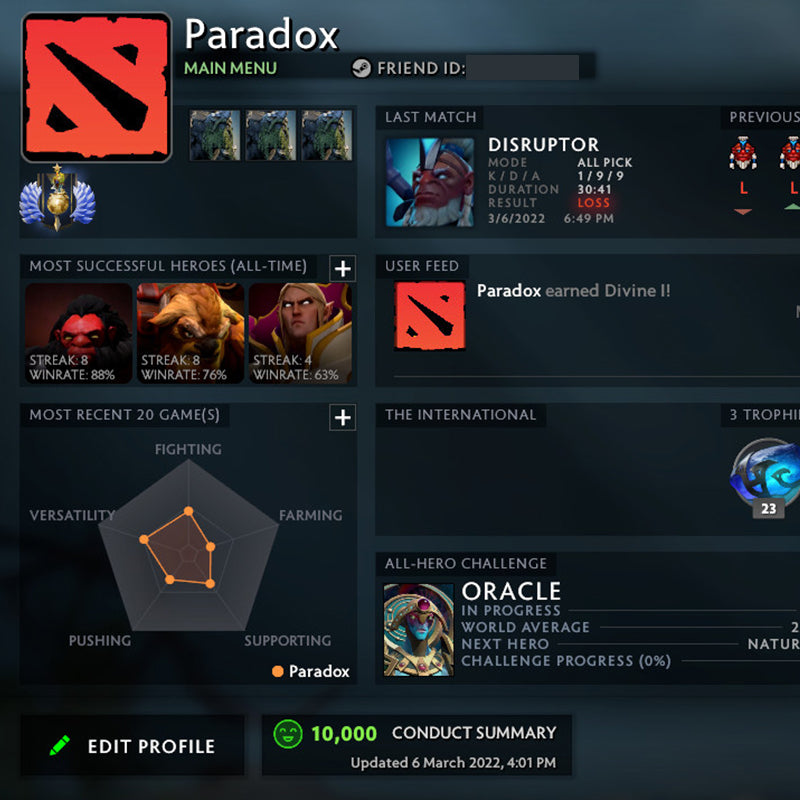
Task: Click the Dota 2 profile avatar
Action: pos(96,87)
